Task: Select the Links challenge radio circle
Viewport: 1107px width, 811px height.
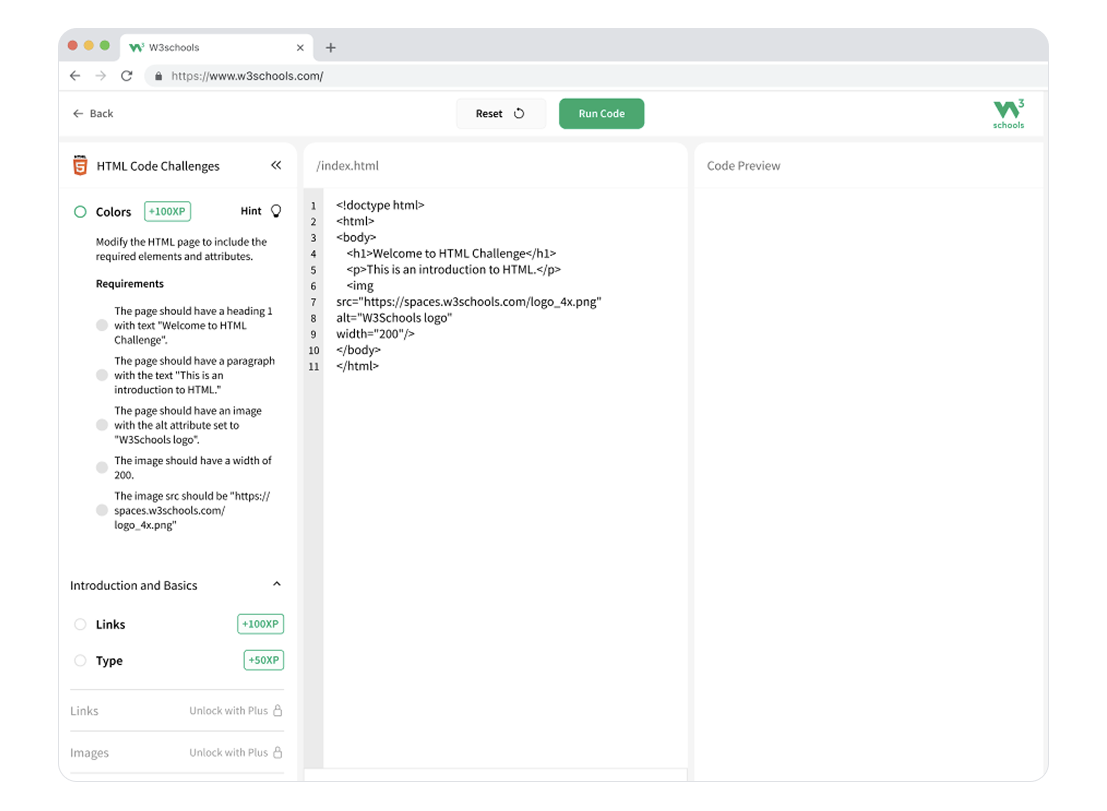Action: [80, 625]
